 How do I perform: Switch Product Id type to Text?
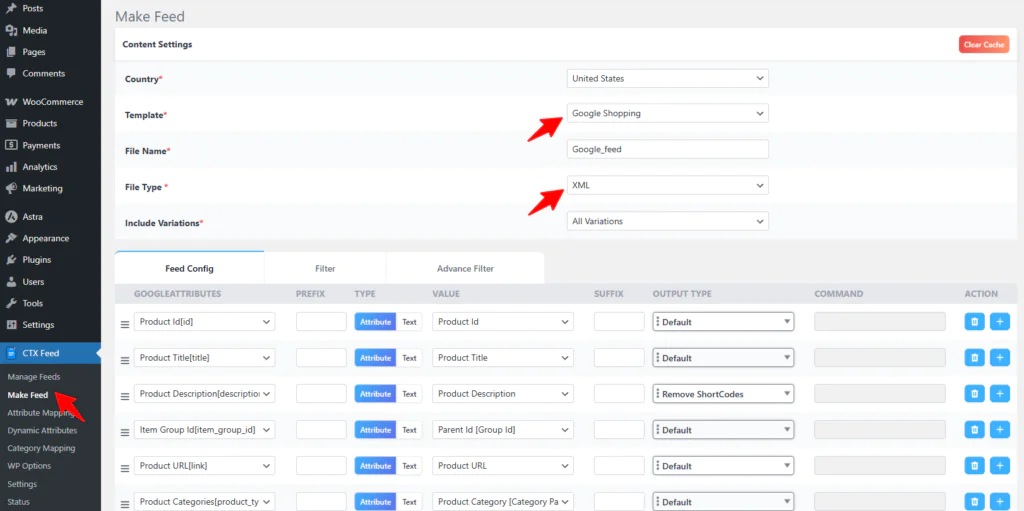click(x=409, y=322)
